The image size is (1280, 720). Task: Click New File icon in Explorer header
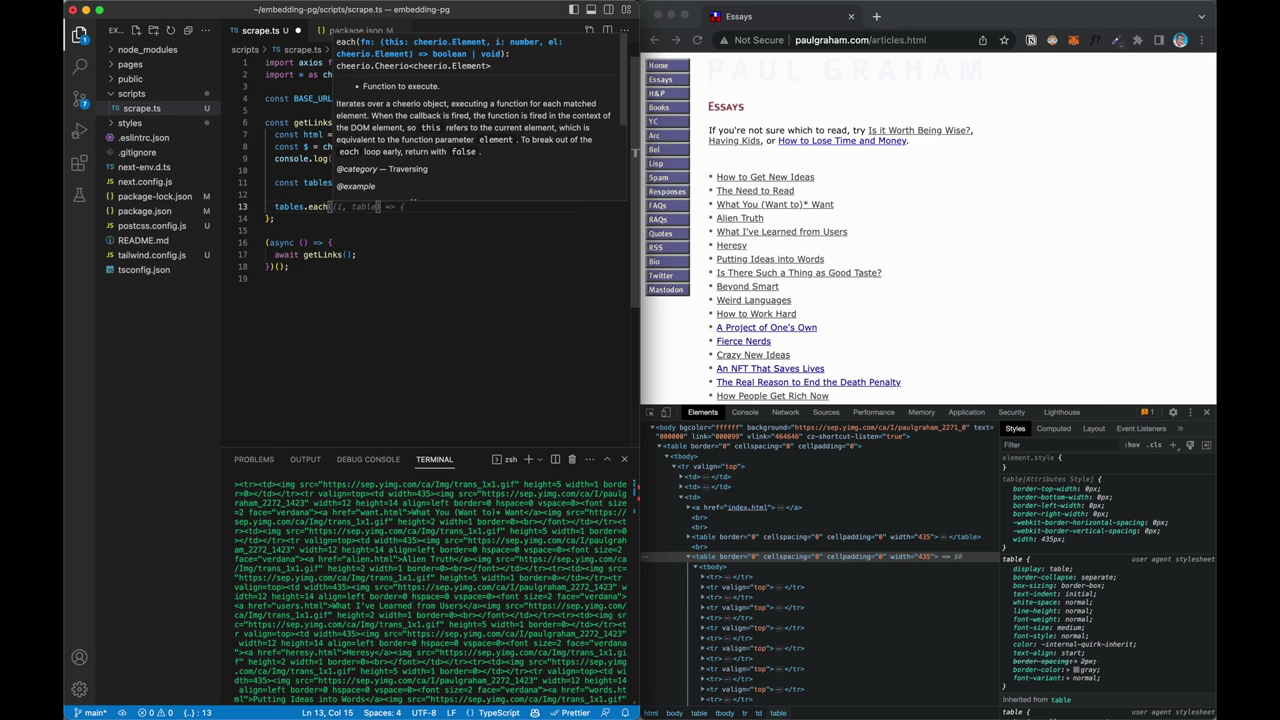coord(136,31)
